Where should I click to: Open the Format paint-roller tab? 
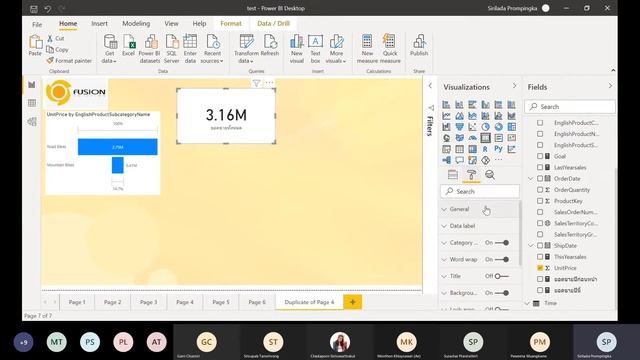tap(471, 175)
